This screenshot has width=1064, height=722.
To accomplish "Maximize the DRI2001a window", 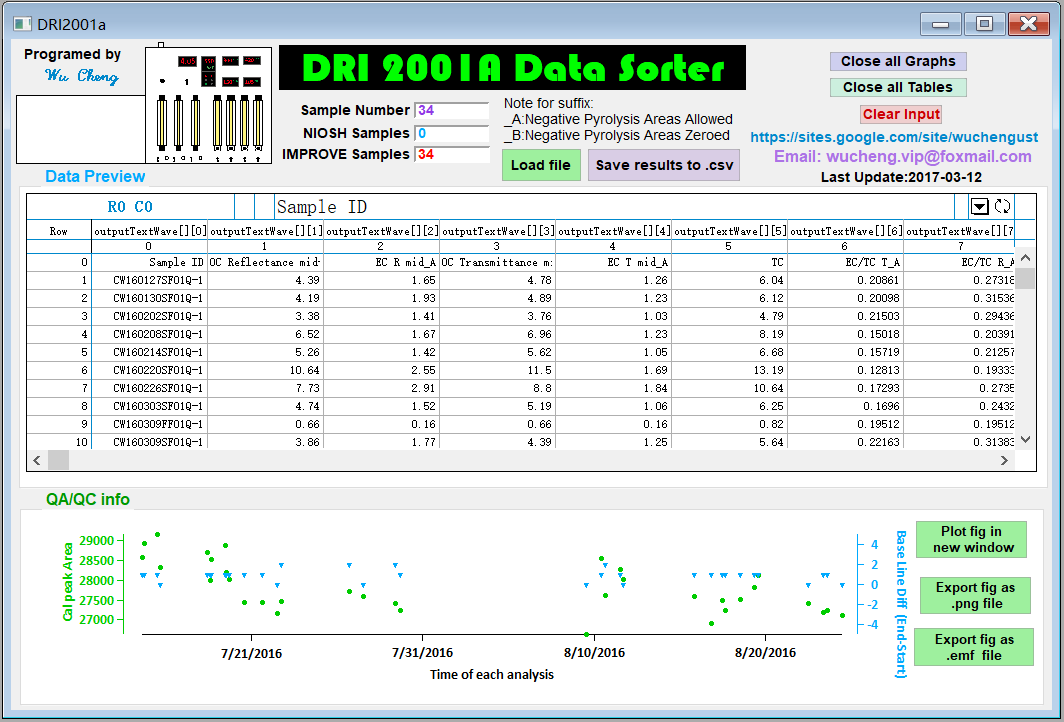I will pyautogui.click(x=985, y=24).
